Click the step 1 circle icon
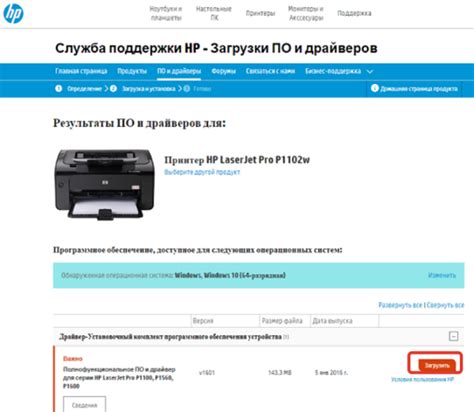 pyautogui.click(x=59, y=89)
